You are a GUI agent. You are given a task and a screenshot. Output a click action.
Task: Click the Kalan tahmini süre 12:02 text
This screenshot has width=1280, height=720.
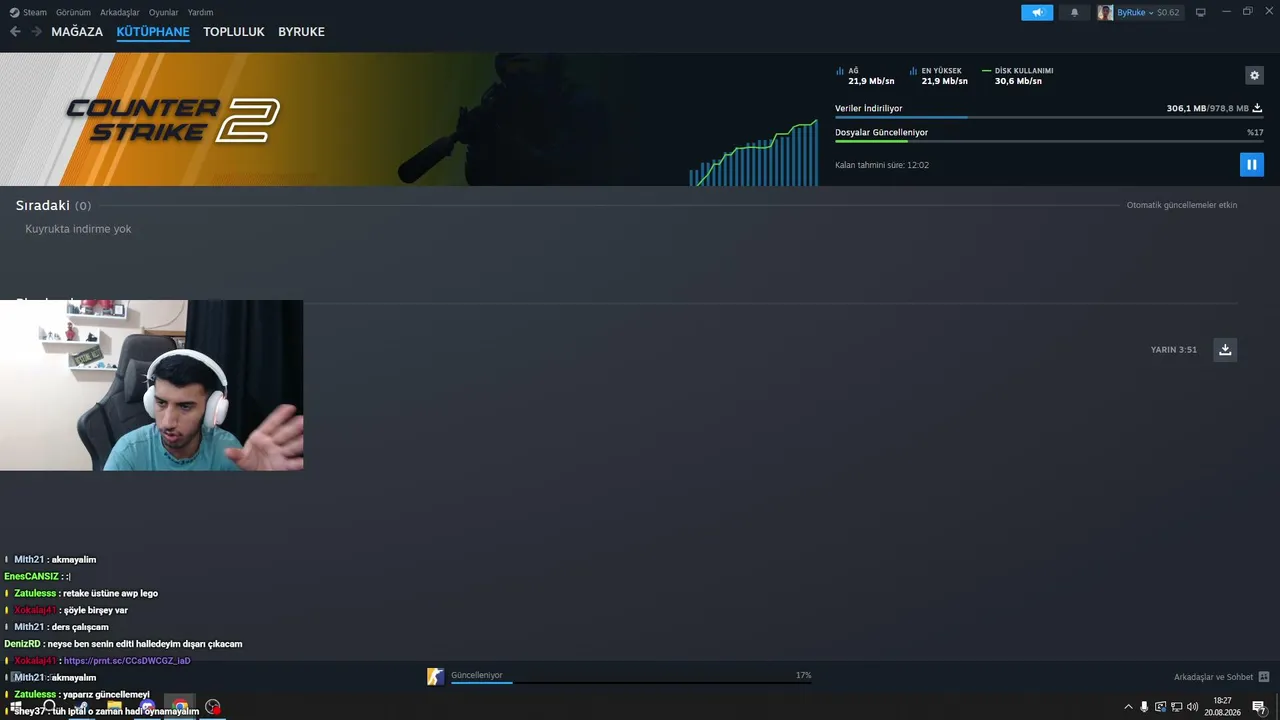882,165
